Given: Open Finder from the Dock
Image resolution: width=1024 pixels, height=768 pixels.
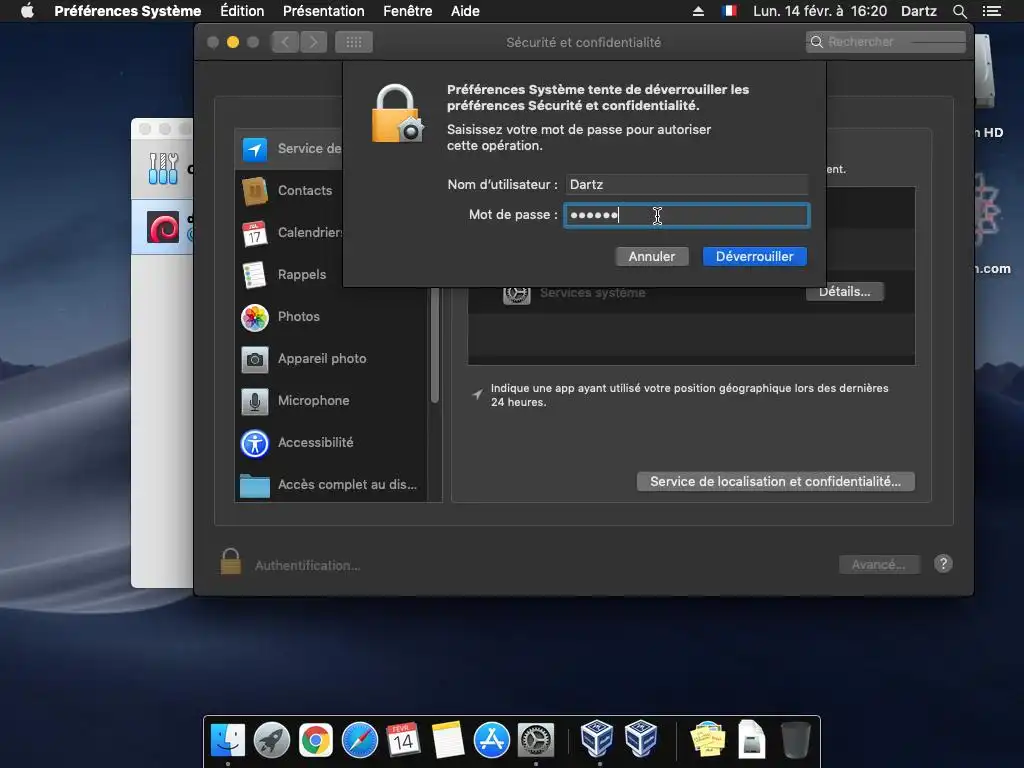Looking at the screenshot, I should 228,740.
